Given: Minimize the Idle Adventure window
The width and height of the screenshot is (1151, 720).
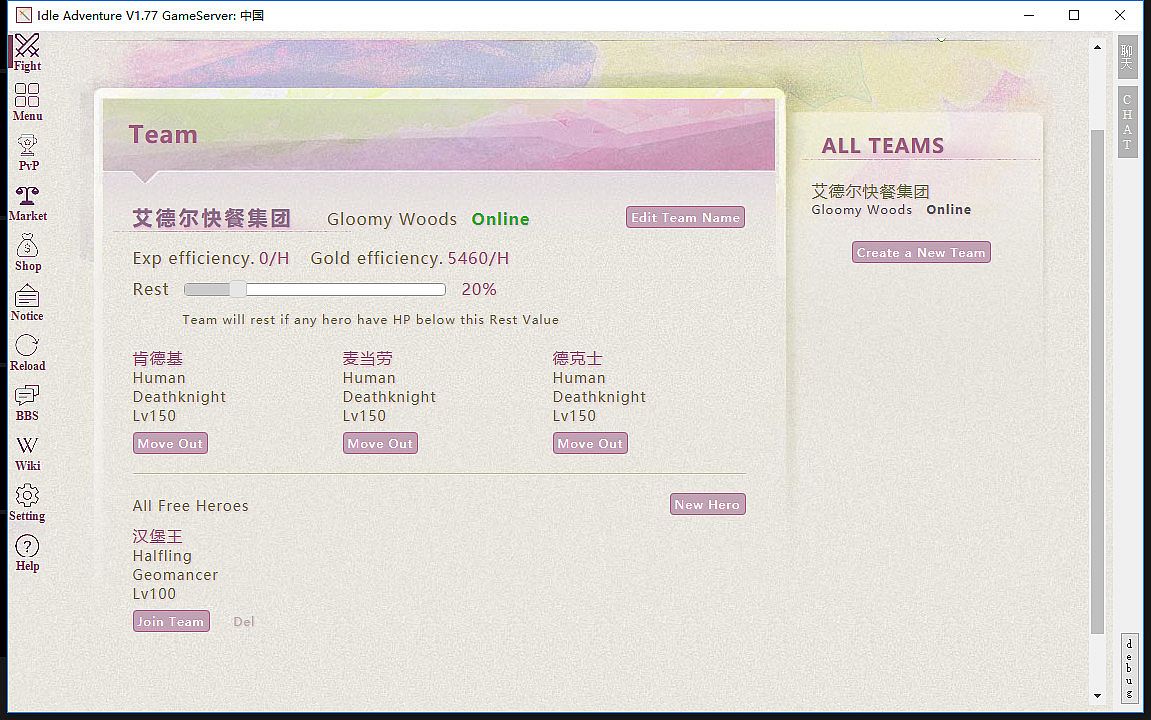Looking at the screenshot, I should pyautogui.click(x=1029, y=15).
